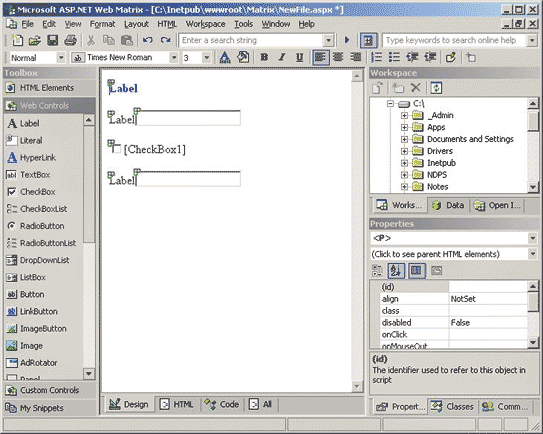Image resolution: width=543 pixels, height=434 pixels.
Task: Click the Background Color paint bucket icon
Action: [243, 57]
